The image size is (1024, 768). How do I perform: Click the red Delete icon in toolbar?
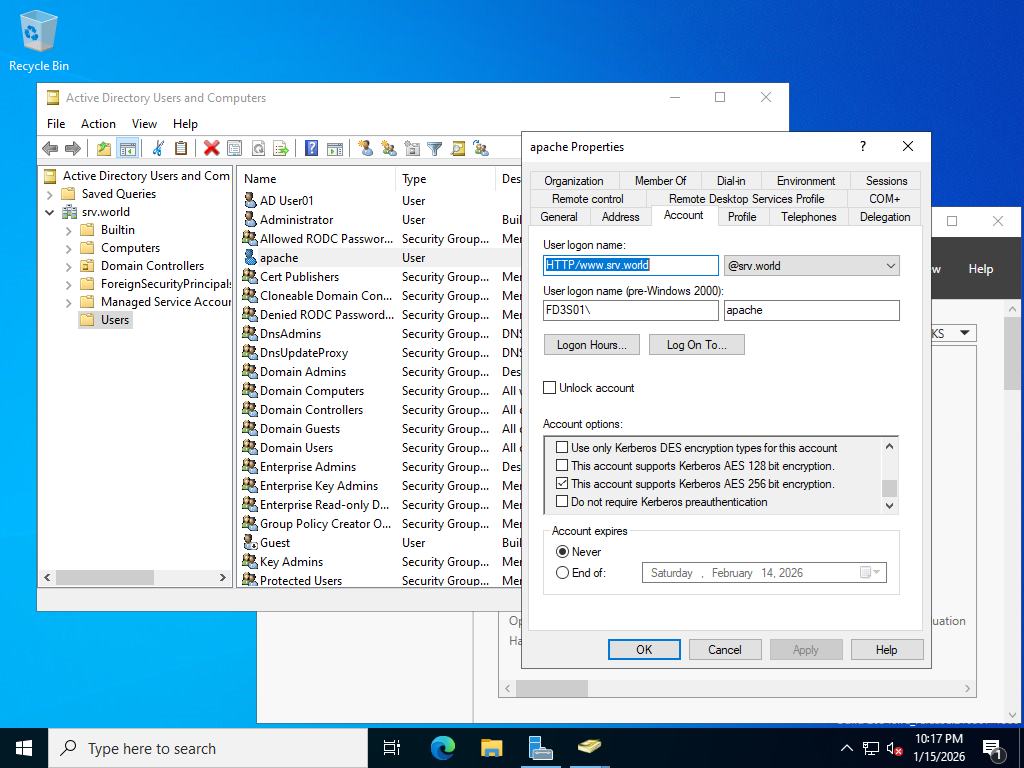click(x=211, y=148)
